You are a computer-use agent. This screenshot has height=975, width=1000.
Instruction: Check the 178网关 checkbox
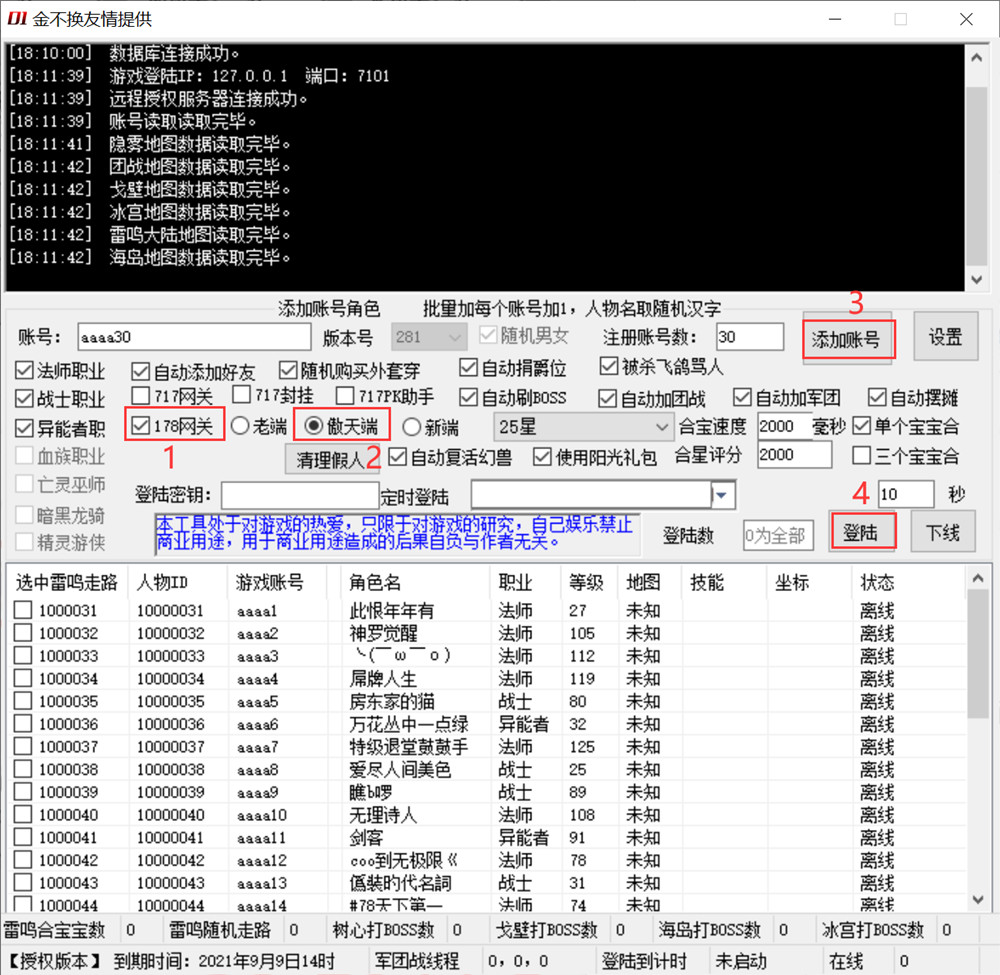point(141,426)
